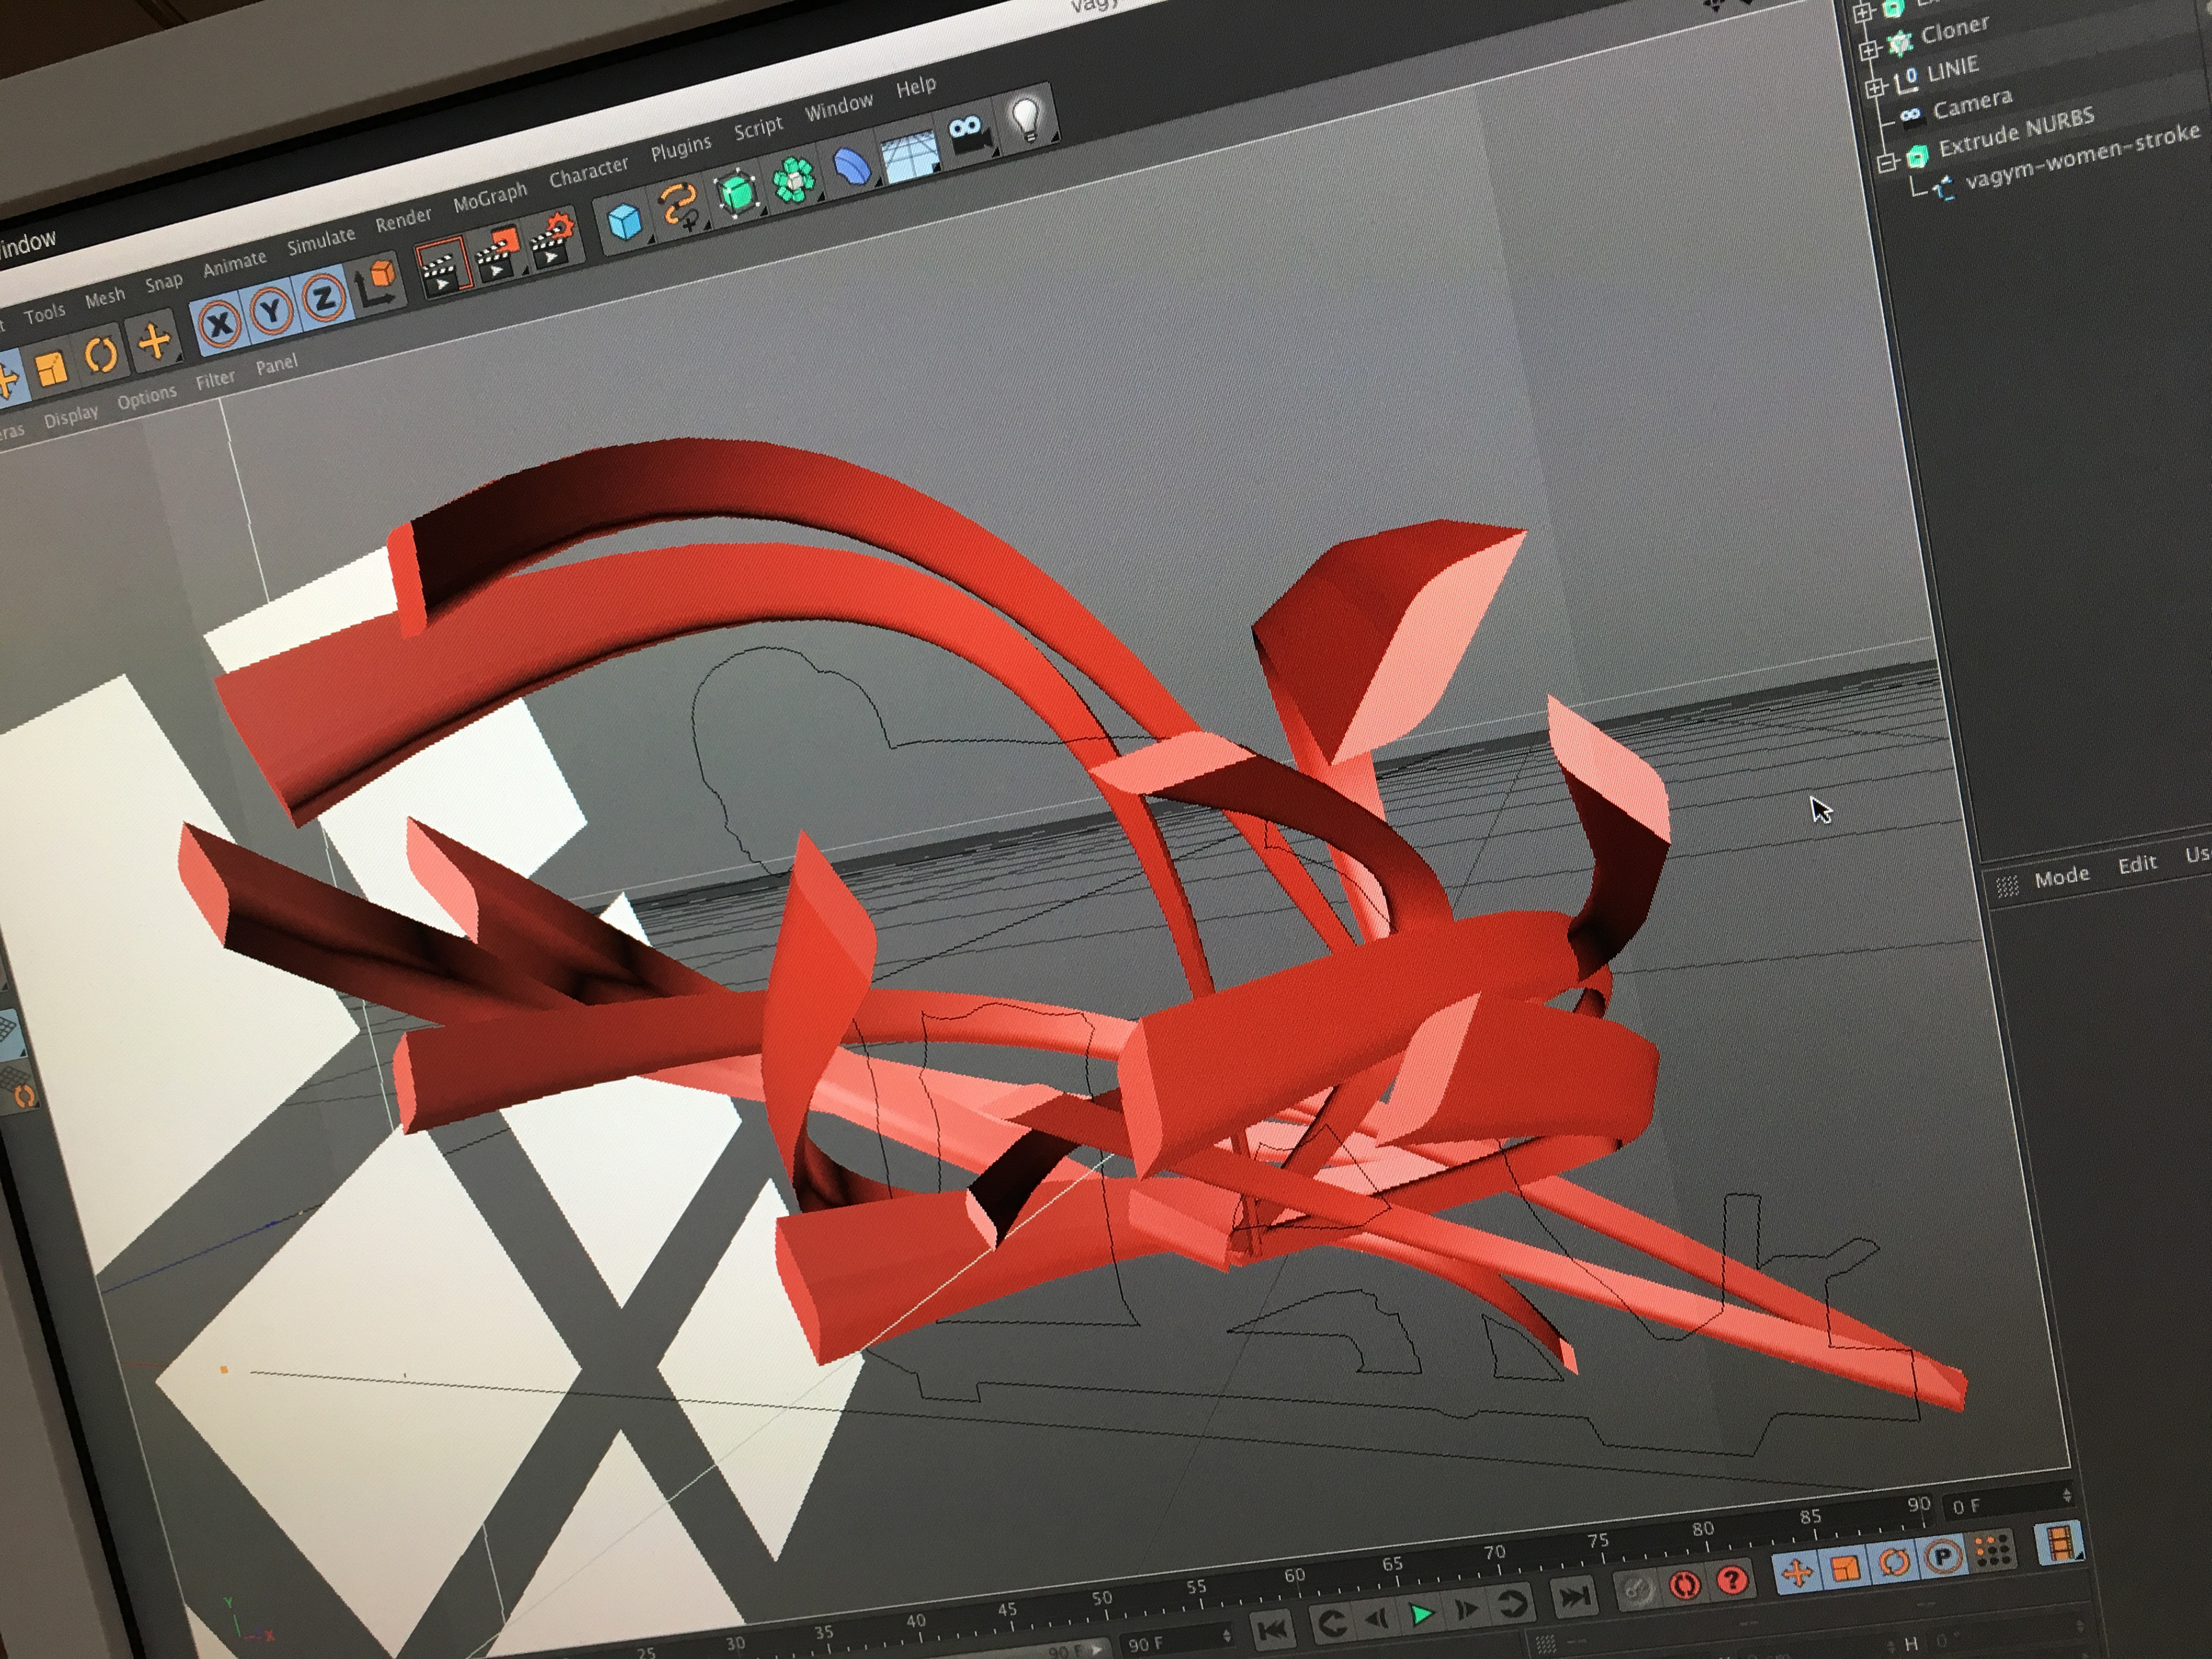The image size is (2212, 1659).
Task: Expand the Cloner object in tree
Action: [x=1869, y=50]
